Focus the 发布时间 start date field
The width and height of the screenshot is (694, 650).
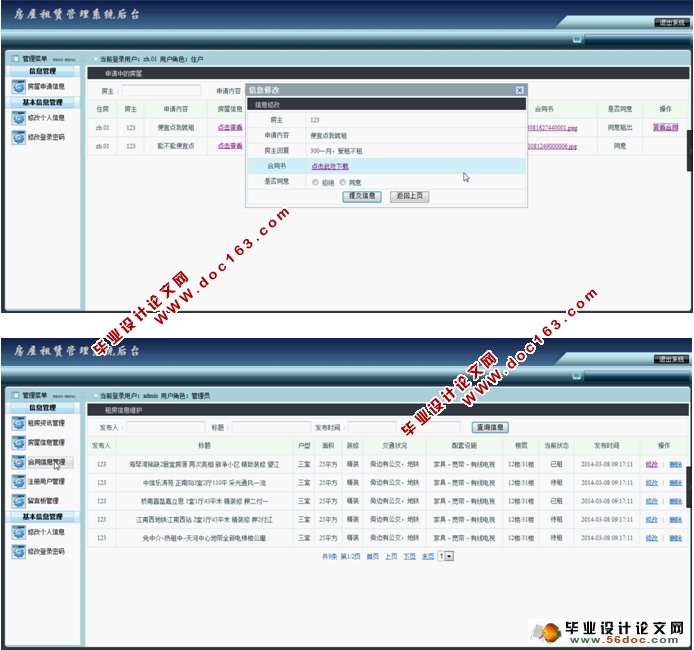[372, 427]
